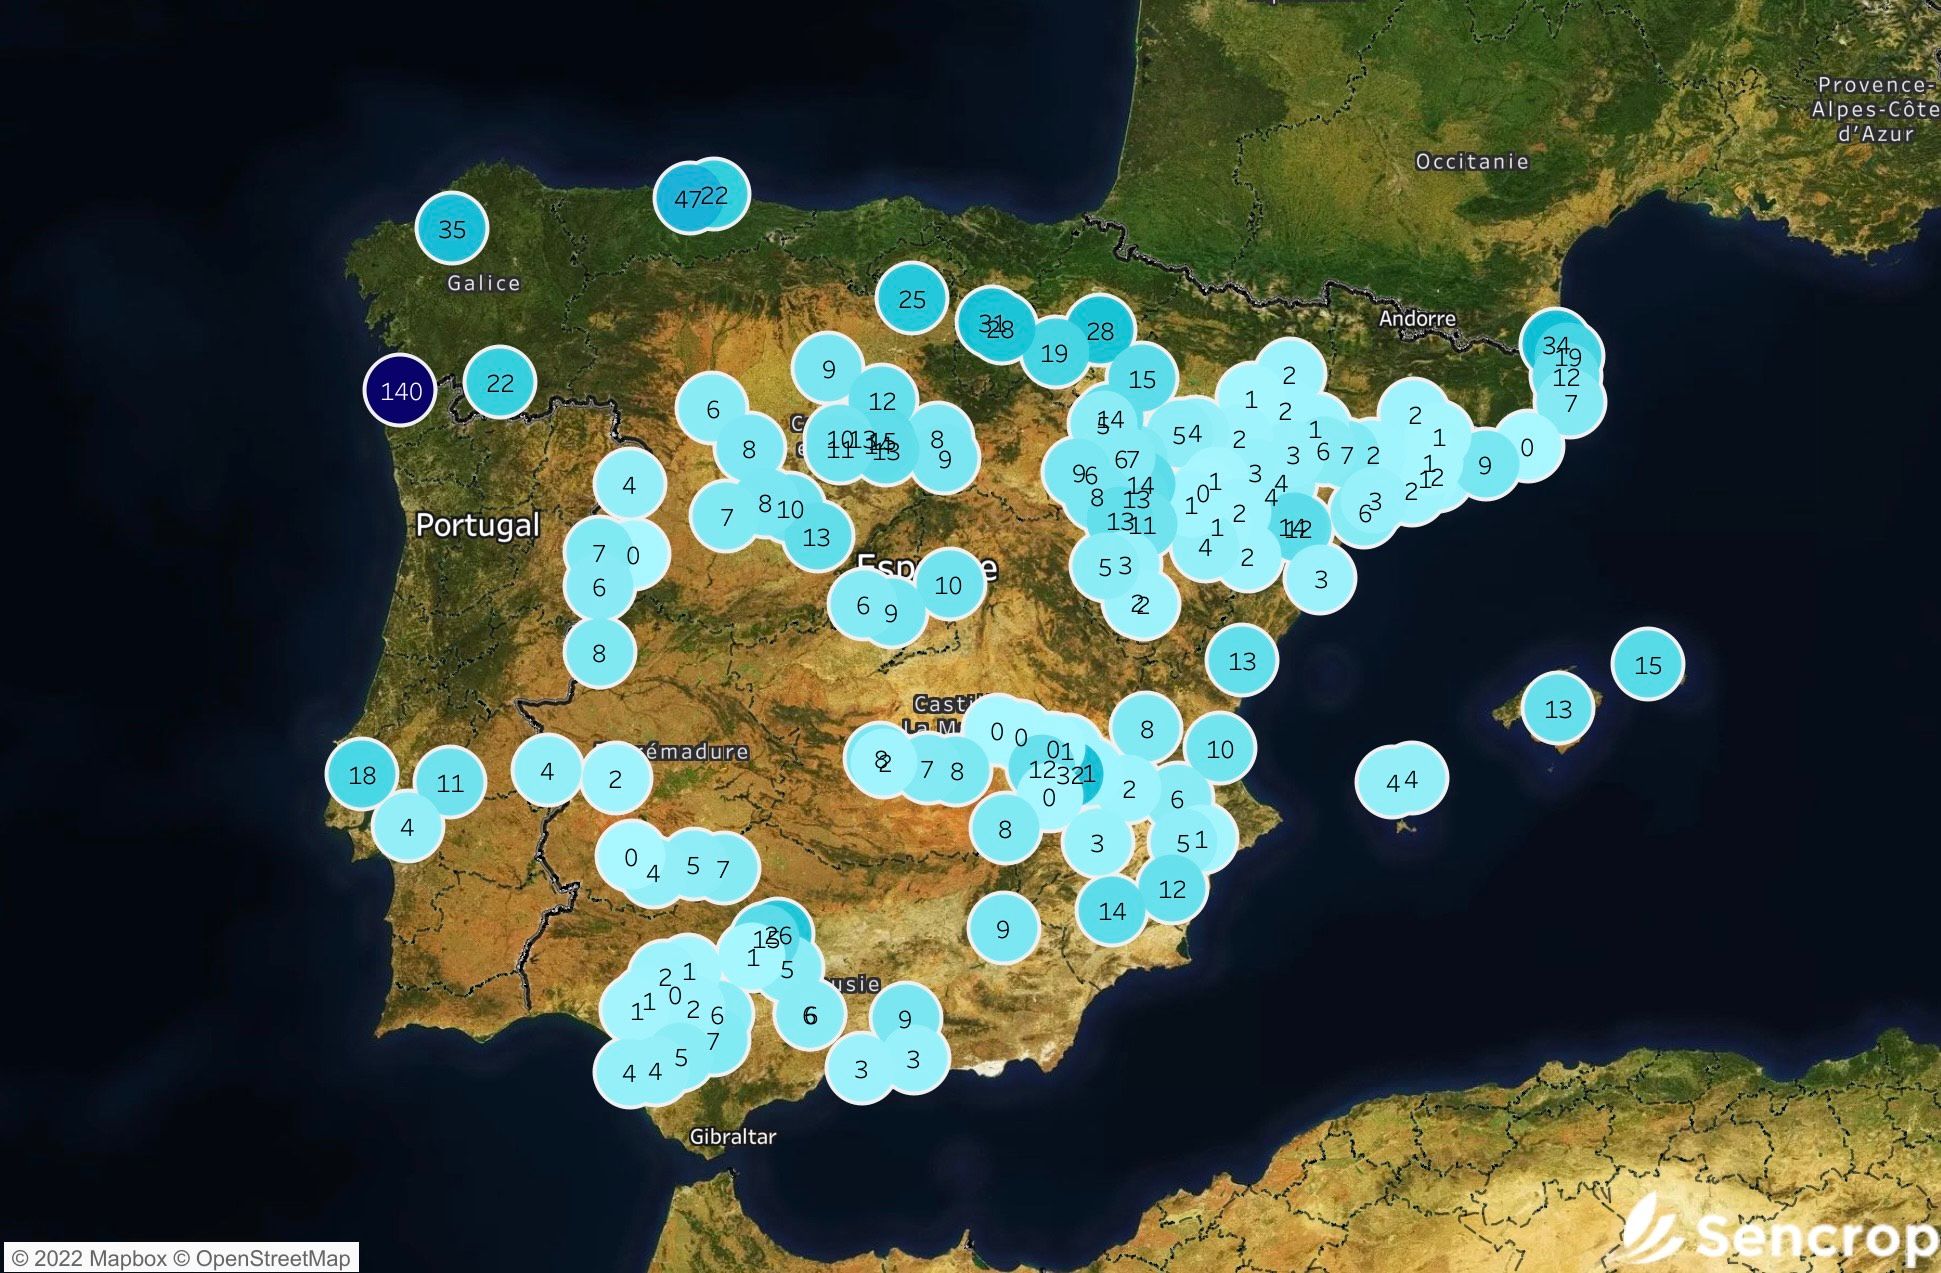Click the Gibraltar map label
The height and width of the screenshot is (1273, 1941).
732,1136
